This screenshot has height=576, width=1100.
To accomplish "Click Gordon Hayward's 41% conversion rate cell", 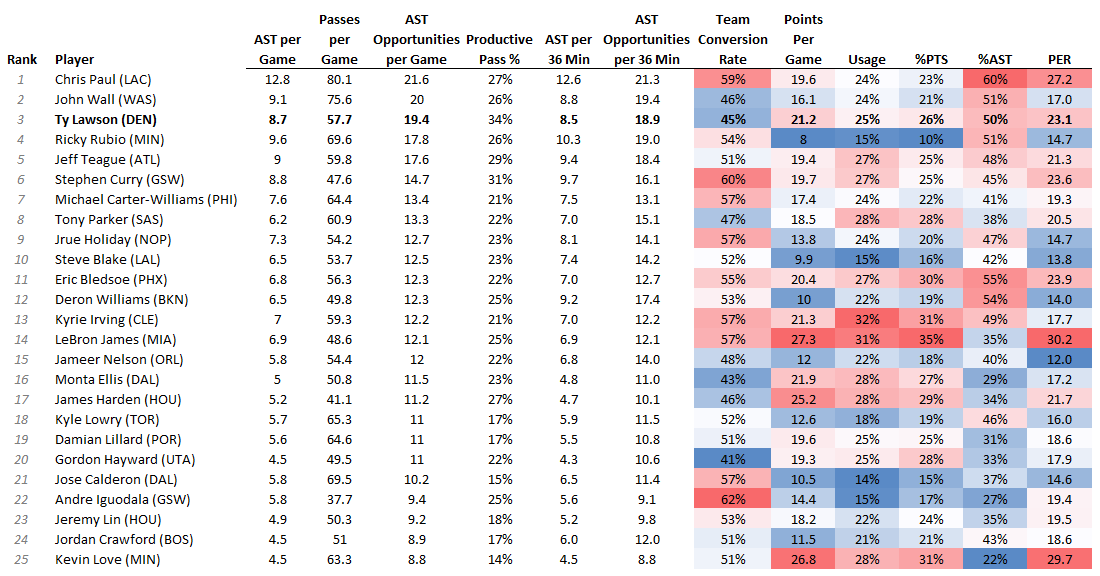I will coord(733,460).
